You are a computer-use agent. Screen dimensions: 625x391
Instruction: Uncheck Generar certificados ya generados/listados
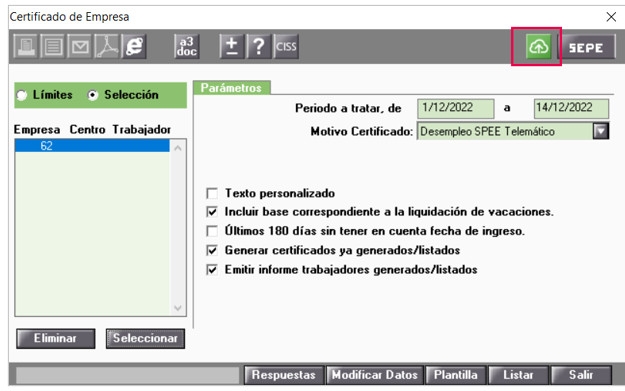pyautogui.click(x=212, y=250)
